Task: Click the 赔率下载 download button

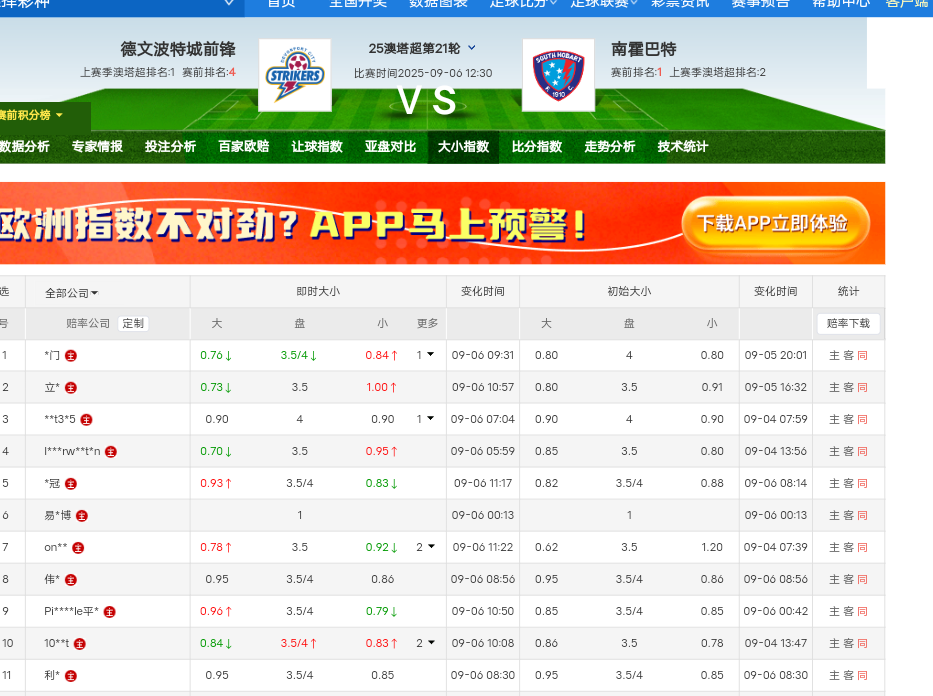Action: coord(848,323)
